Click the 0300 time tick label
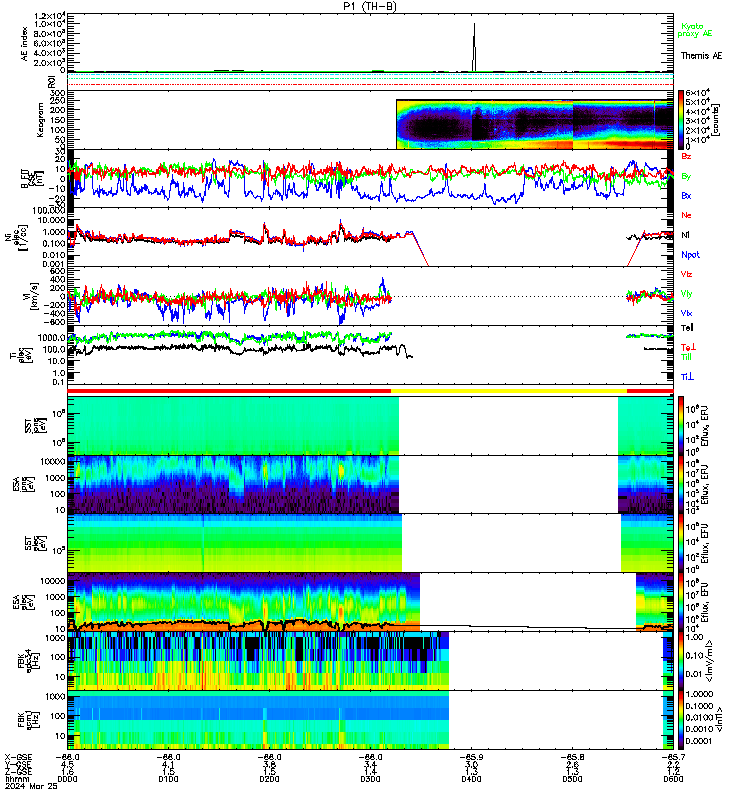Viewport: 750px width, 800px height. tap(370, 779)
